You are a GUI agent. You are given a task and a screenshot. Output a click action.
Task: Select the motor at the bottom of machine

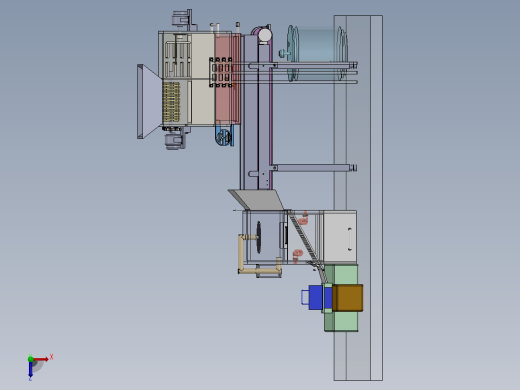click(175, 140)
